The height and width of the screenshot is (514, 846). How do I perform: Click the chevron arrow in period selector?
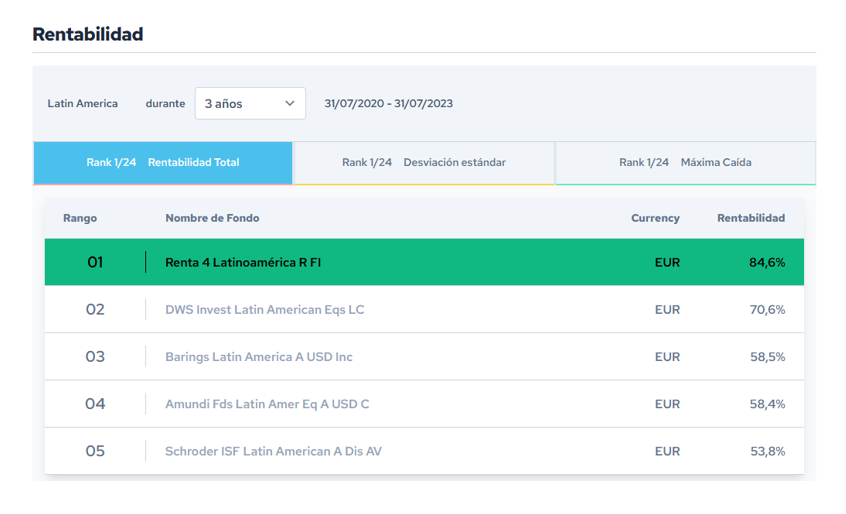(x=290, y=103)
